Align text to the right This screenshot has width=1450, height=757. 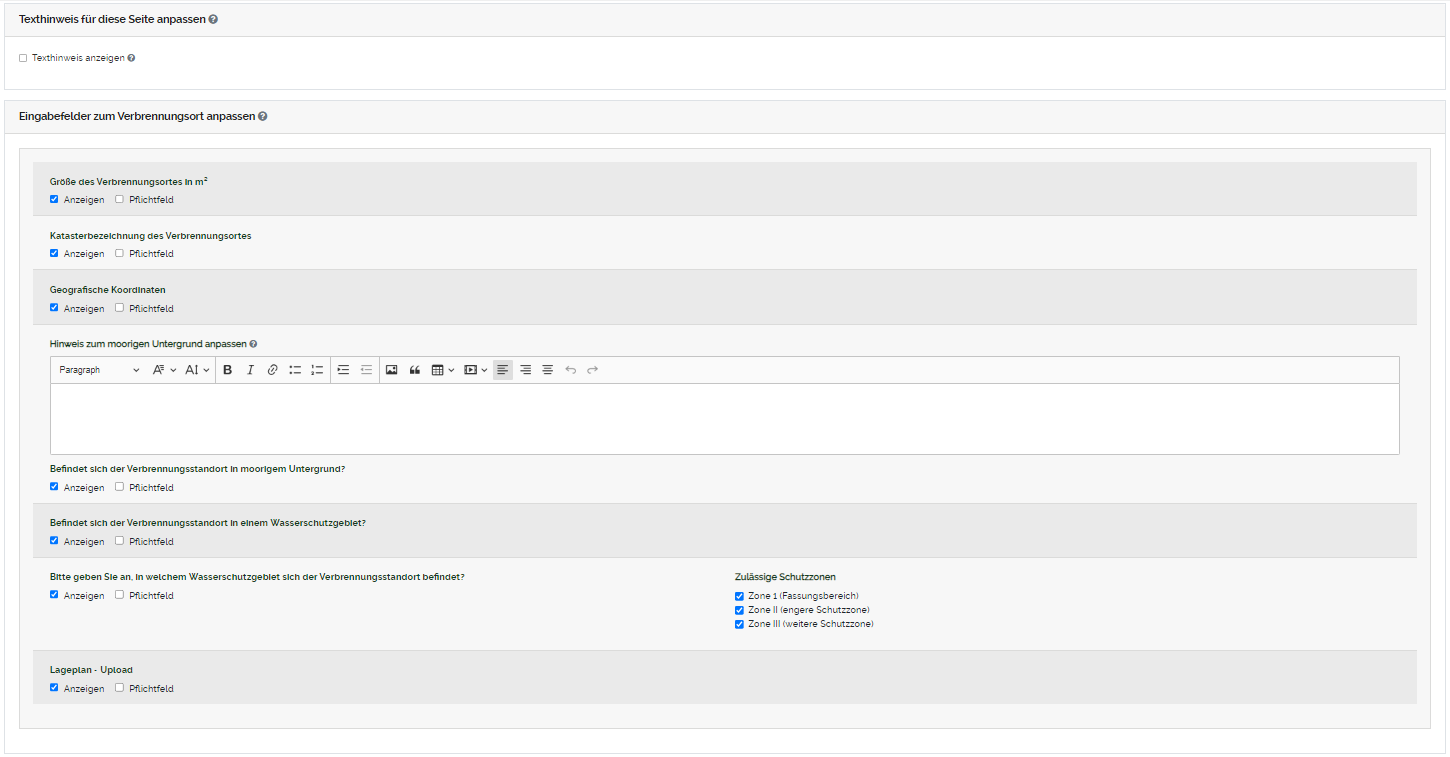pyautogui.click(x=525, y=370)
